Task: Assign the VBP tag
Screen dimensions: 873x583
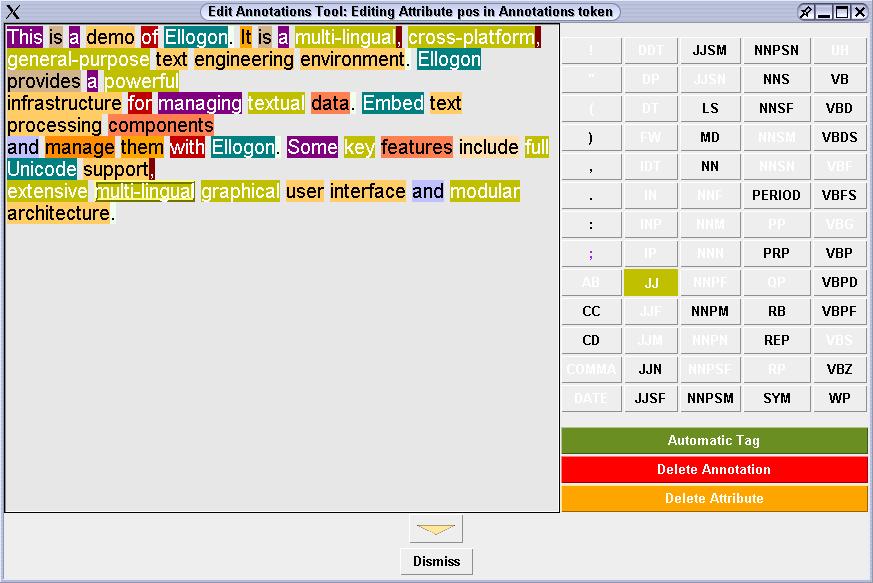Action: (840, 253)
